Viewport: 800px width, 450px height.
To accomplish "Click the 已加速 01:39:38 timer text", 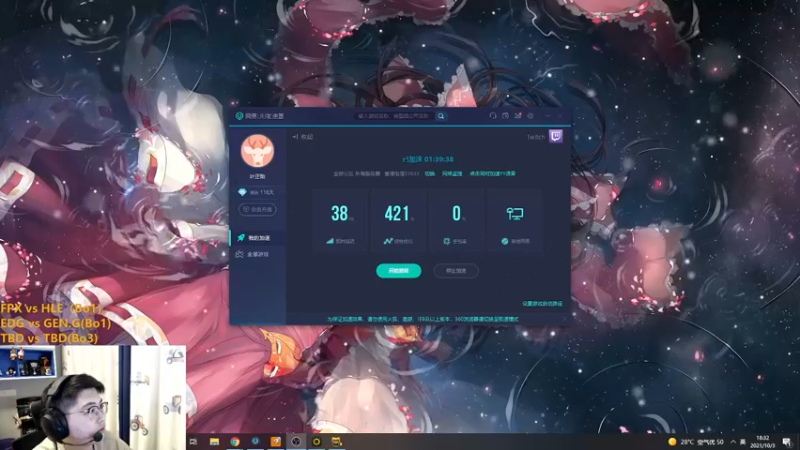I will [x=428, y=159].
